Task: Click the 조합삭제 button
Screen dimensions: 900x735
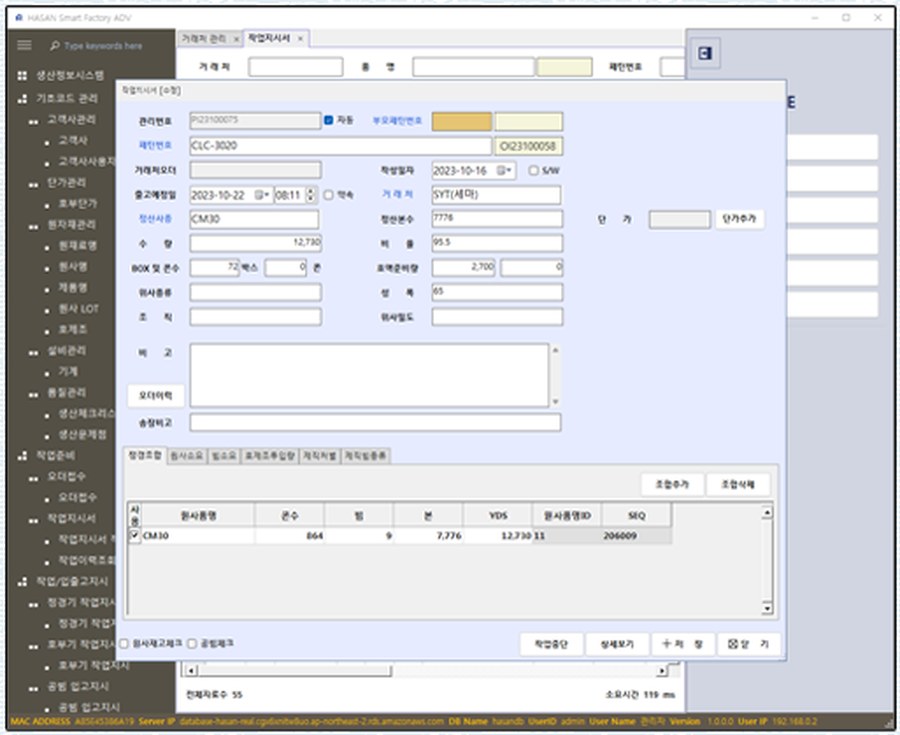Action: (x=738, y=484)
